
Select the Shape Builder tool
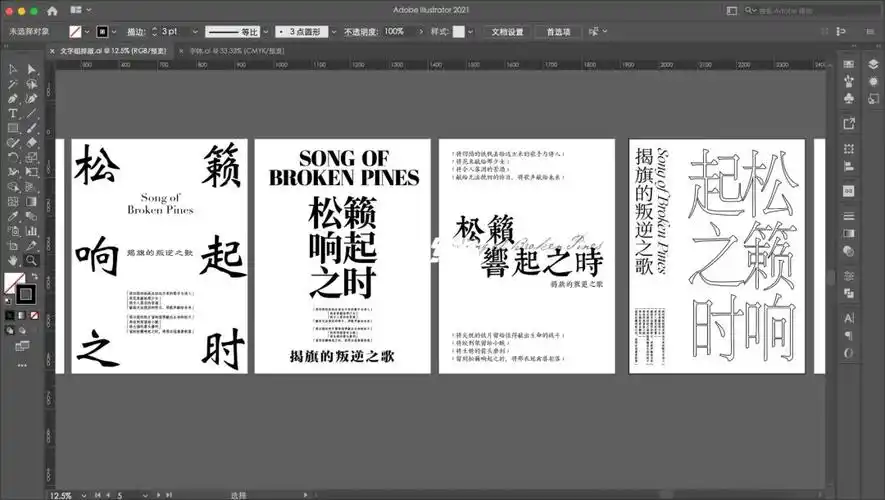(x=12, y=187)
